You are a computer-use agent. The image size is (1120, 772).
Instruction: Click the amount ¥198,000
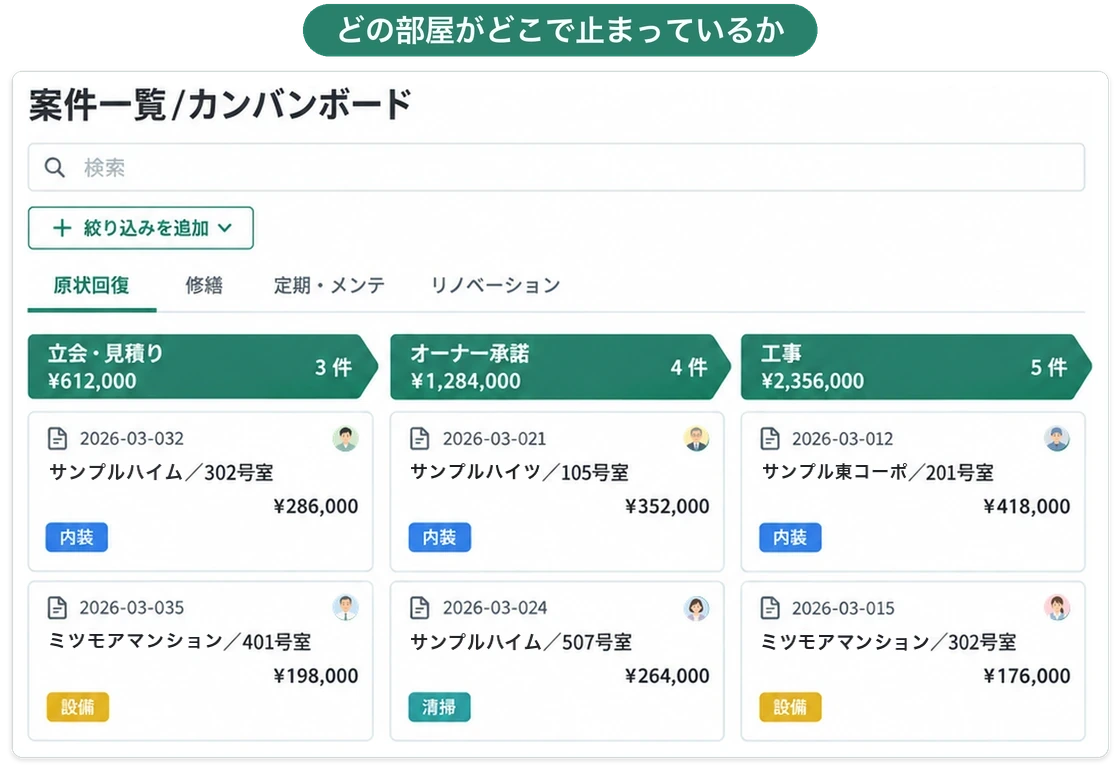pyautogui.click(x=316, y=676)
